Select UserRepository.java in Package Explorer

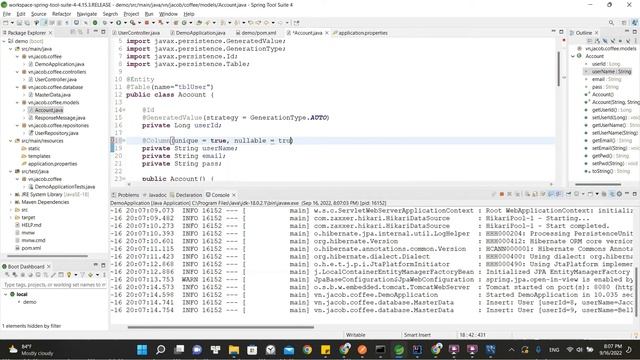coord(56,133)
